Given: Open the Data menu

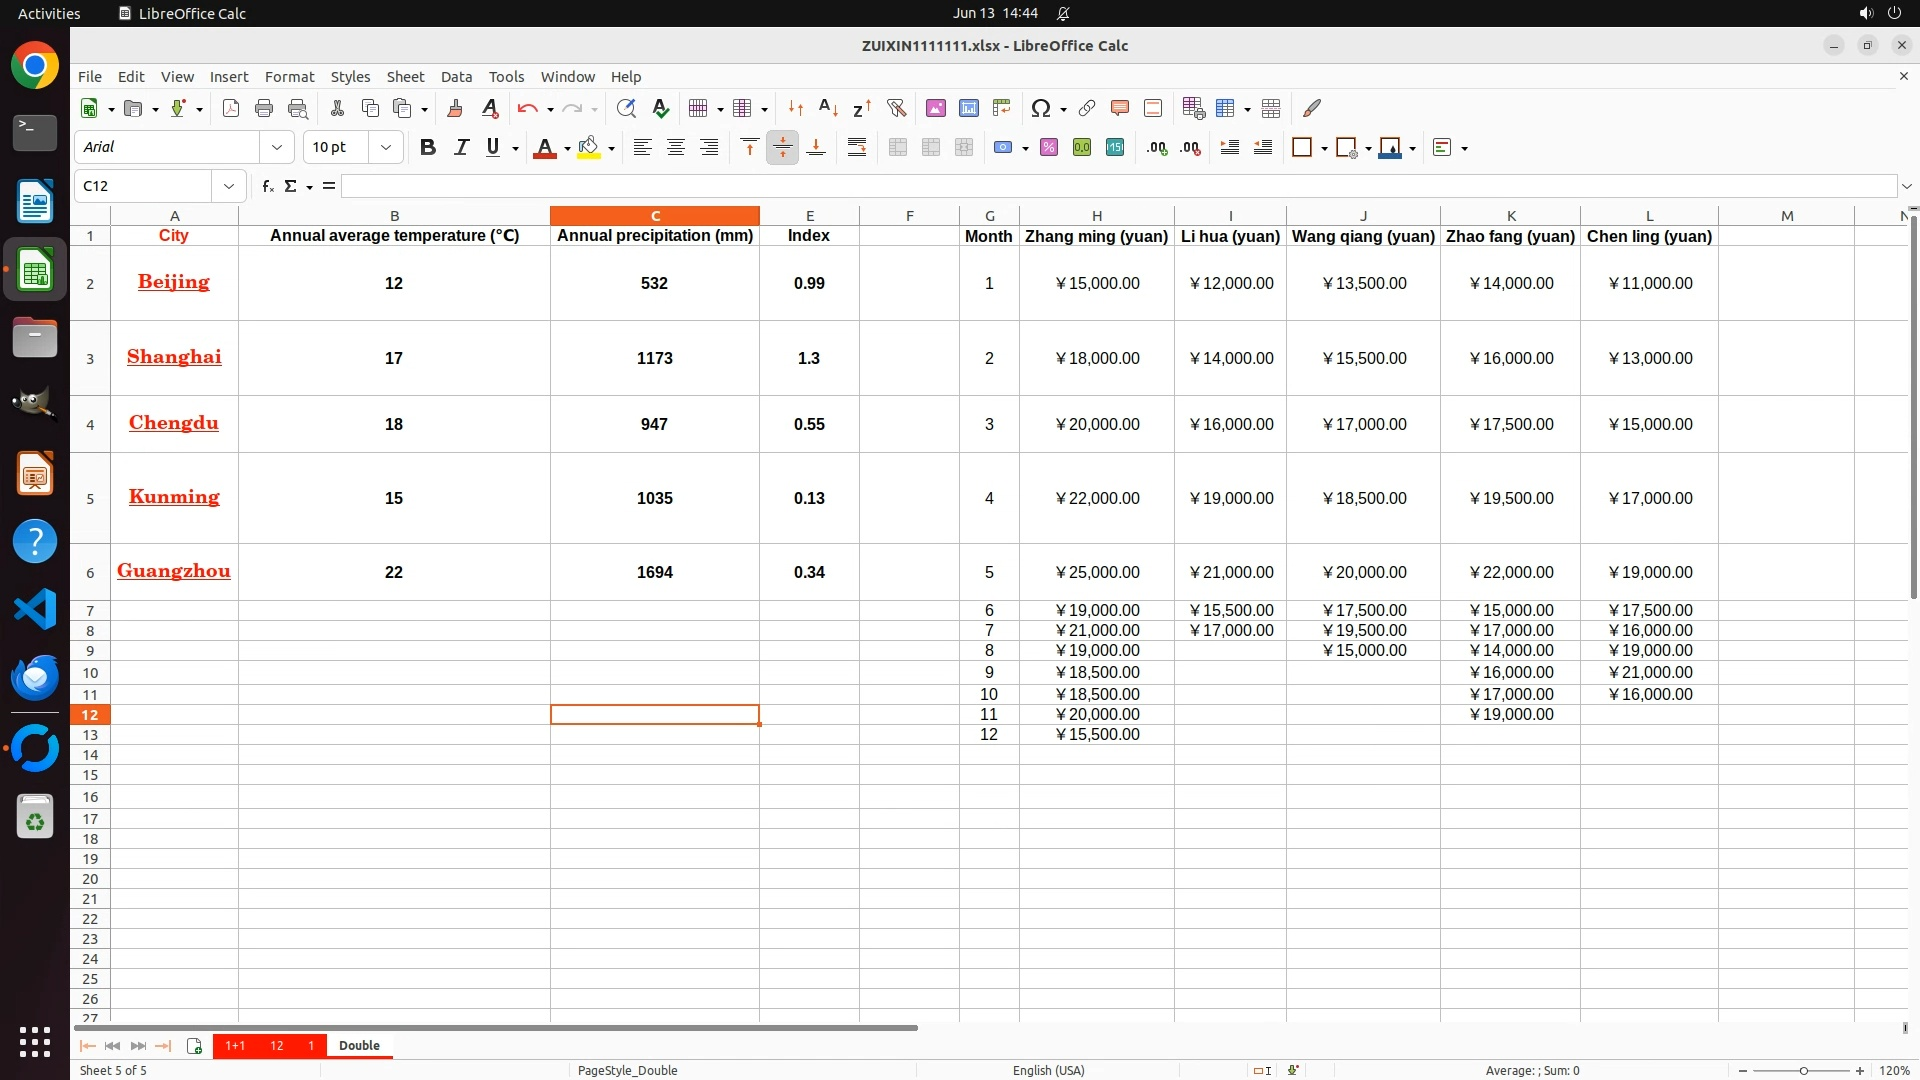Looking at the screenshot, I should pyautogui.click(x=456, y=77).
